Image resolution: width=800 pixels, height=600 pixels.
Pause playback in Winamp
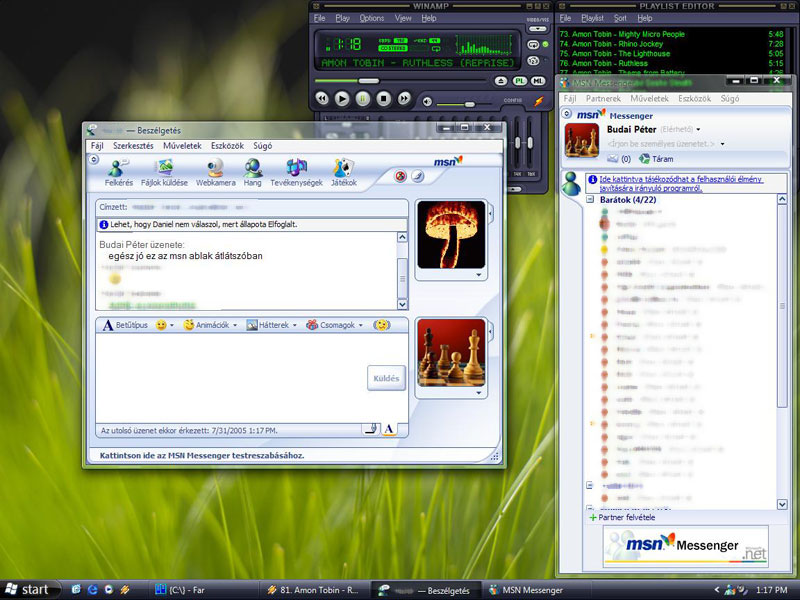click(363, 98)
